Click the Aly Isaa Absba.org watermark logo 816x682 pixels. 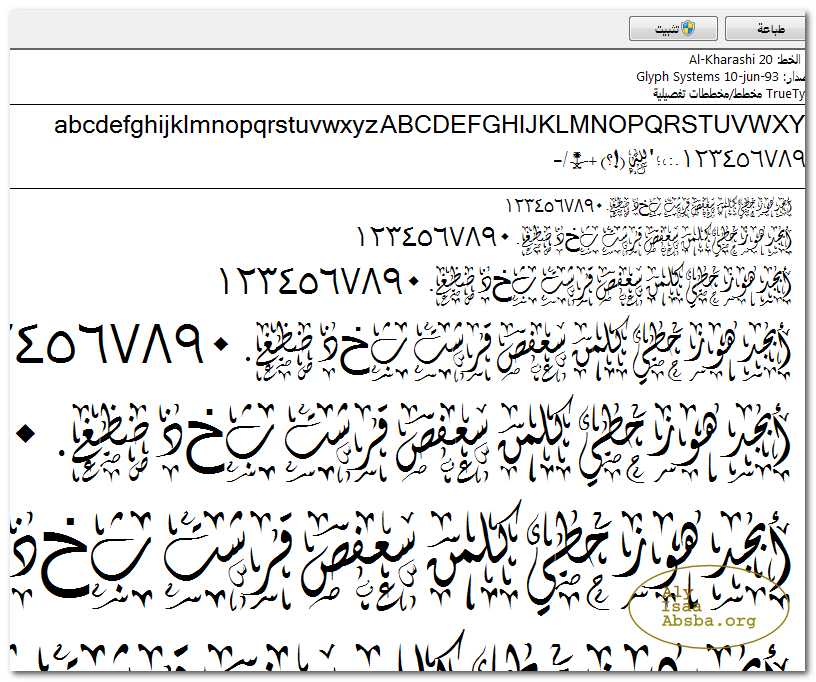[x=709, y=609]
